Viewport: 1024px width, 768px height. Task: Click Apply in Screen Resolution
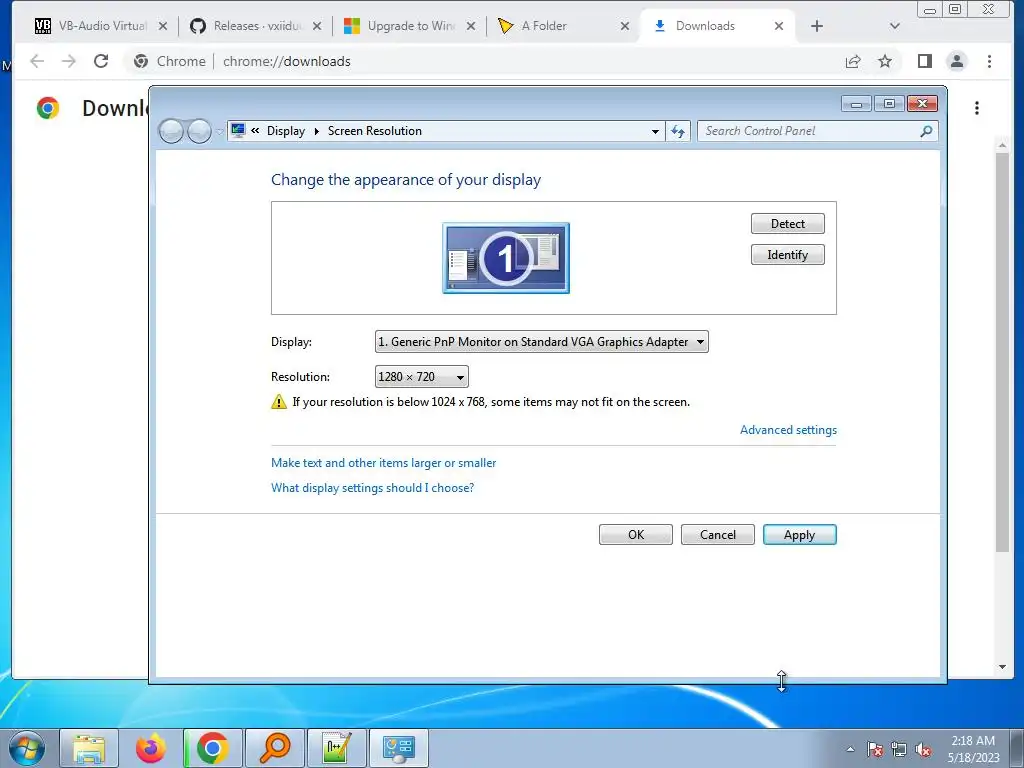point(799,535)
